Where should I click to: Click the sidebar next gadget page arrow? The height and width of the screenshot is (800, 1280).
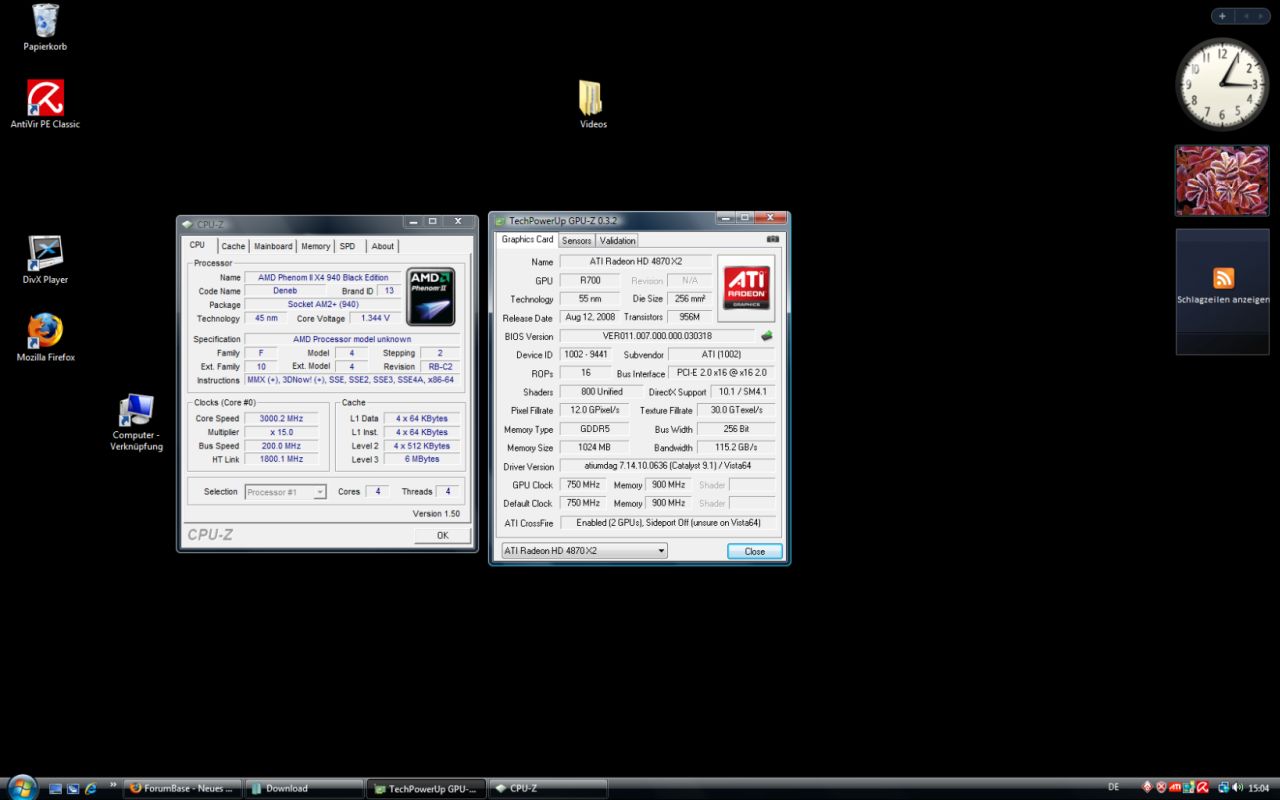pyautogui.click(x=1259, y=16)
